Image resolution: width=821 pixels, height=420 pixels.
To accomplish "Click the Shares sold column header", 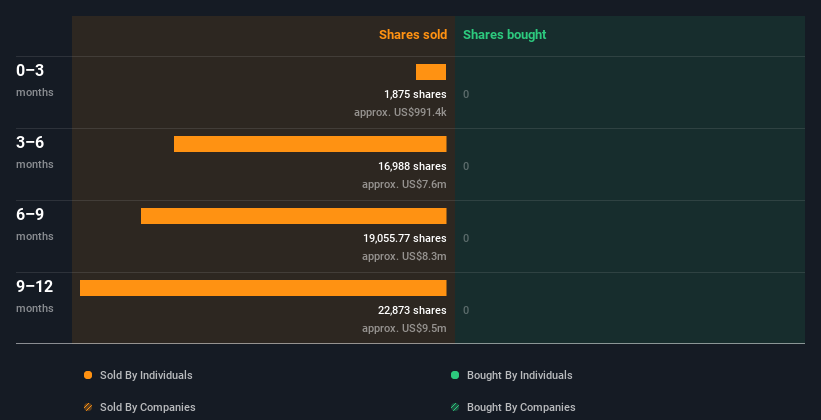I will pos(413,35).
